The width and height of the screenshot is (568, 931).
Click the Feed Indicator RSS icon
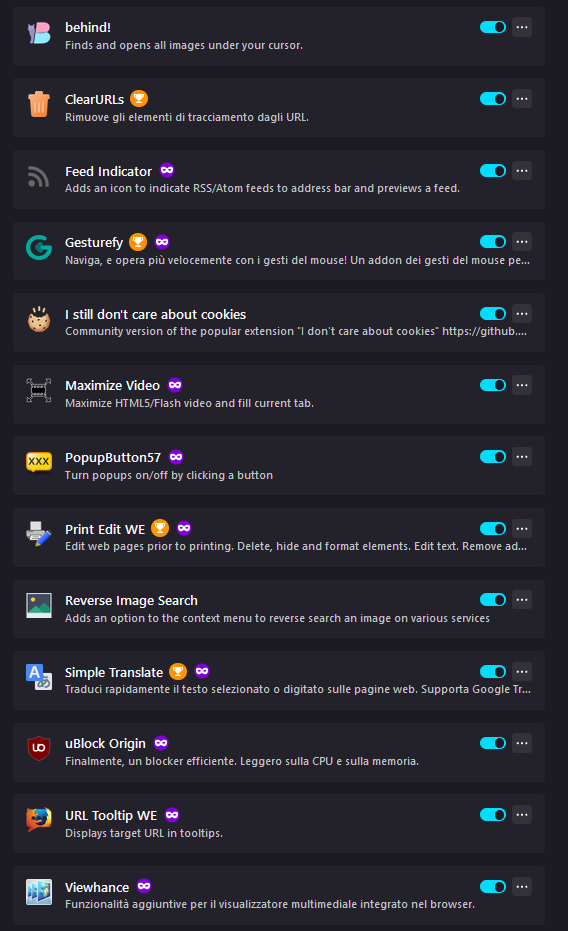pyautogui.click(x=39, y=176)
